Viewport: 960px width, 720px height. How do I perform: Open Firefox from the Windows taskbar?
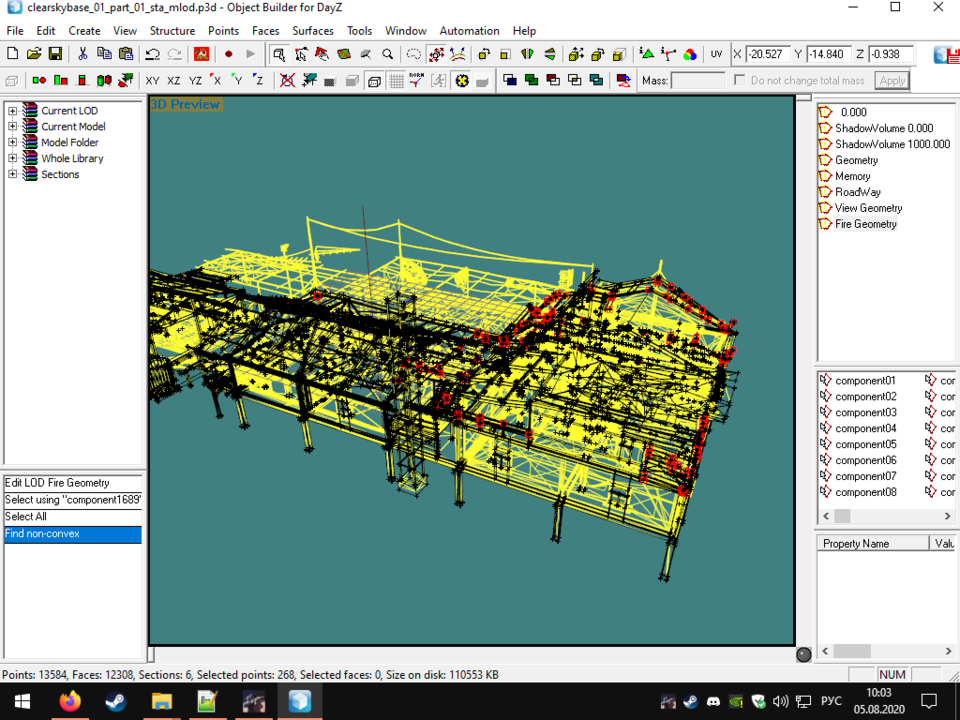[x=70, y=701]
